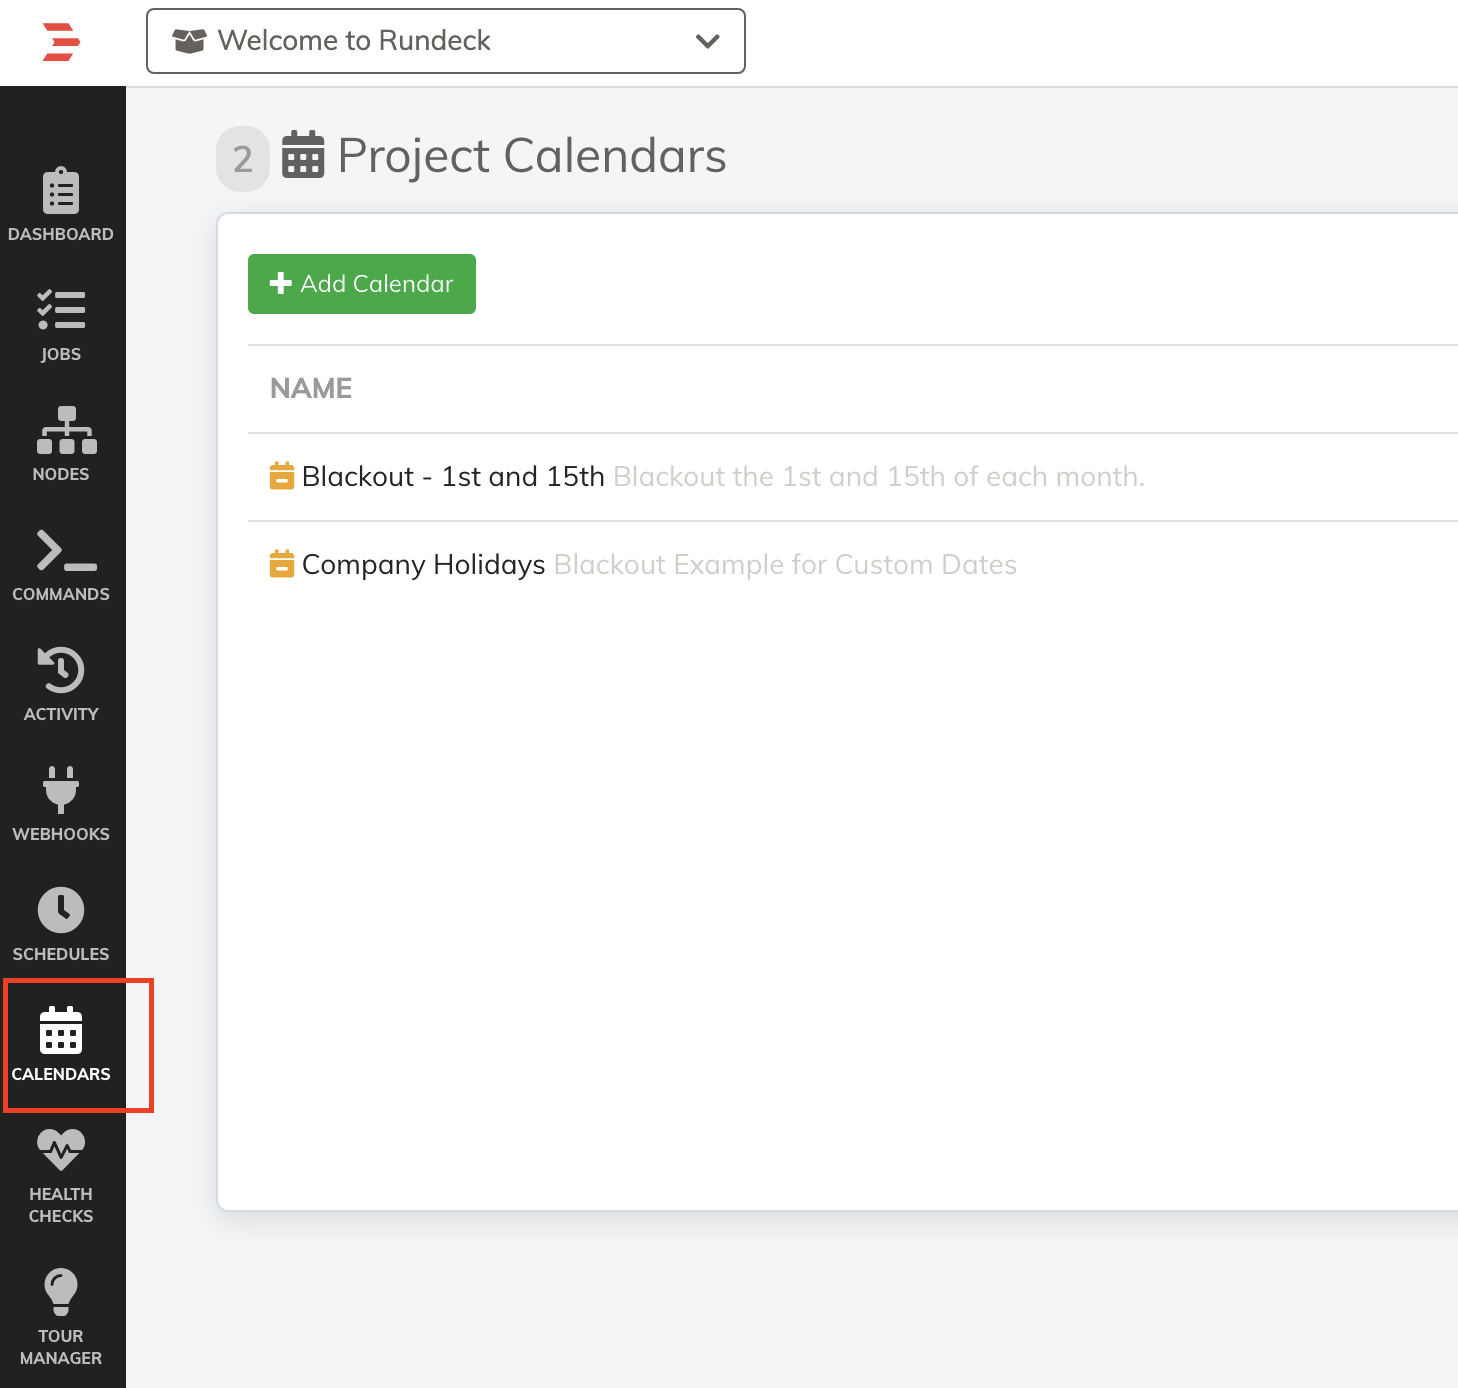Open Schedules clock icon

(x=61, y=910)
